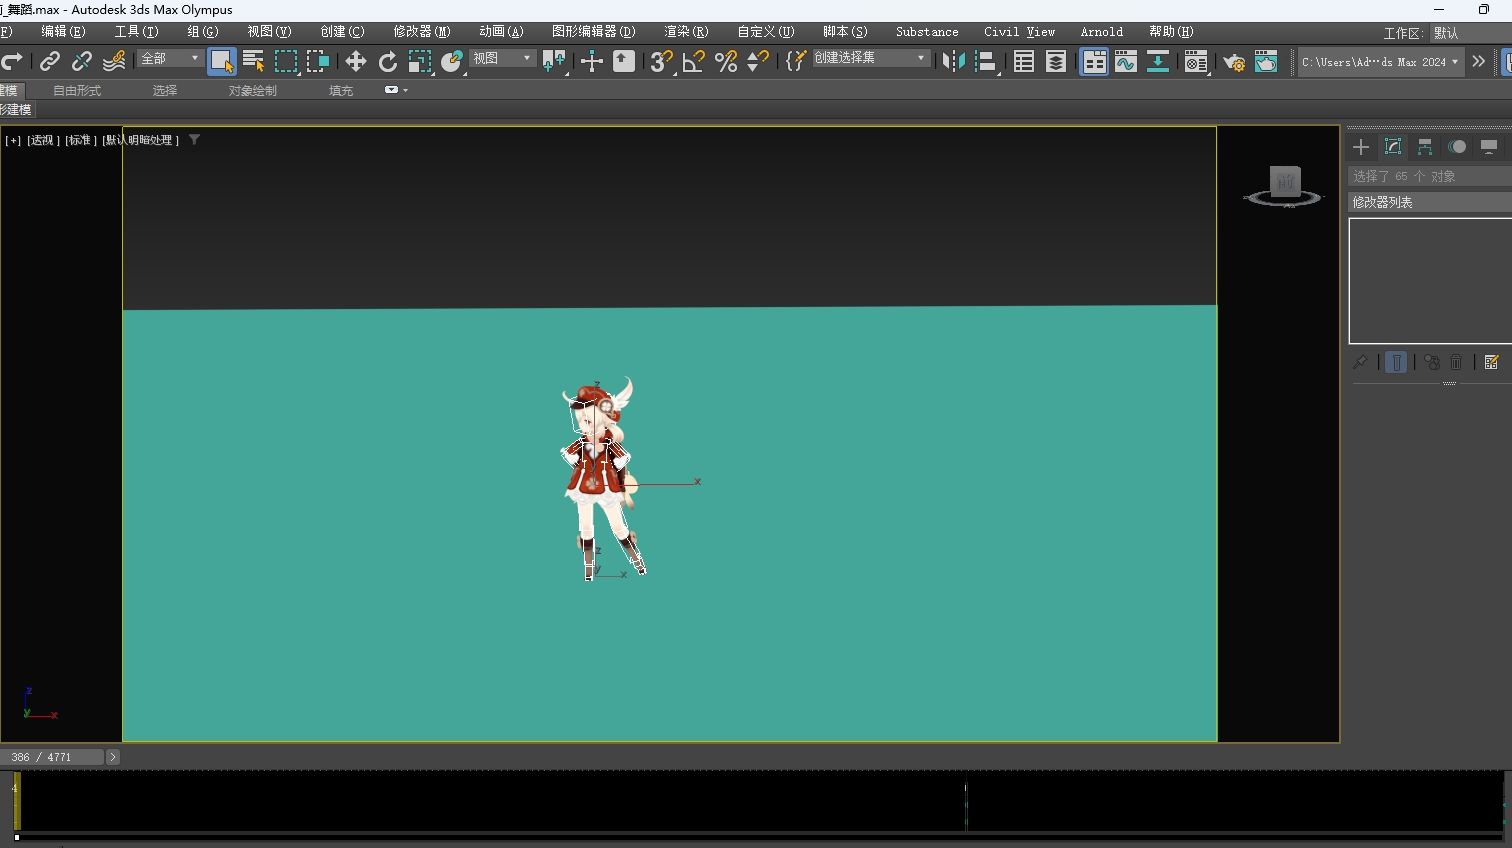Screen dimensions: 1512x848
Task: Toggle the Spinner Snap icon
Action: point(758,62)
